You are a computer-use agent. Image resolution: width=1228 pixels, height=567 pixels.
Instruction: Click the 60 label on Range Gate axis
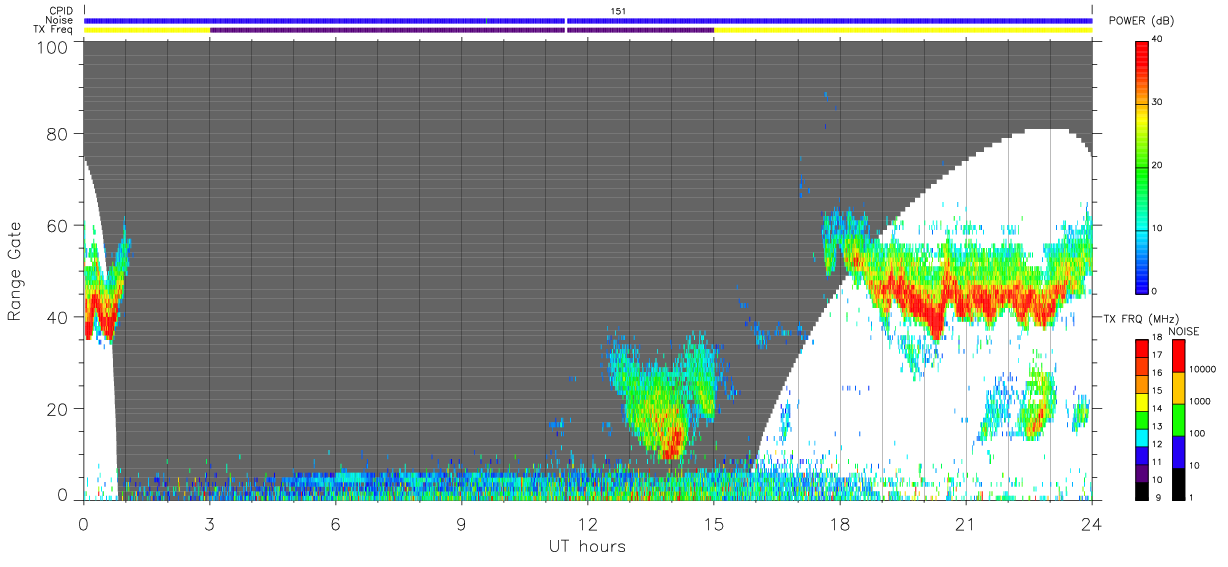(58, 226)
